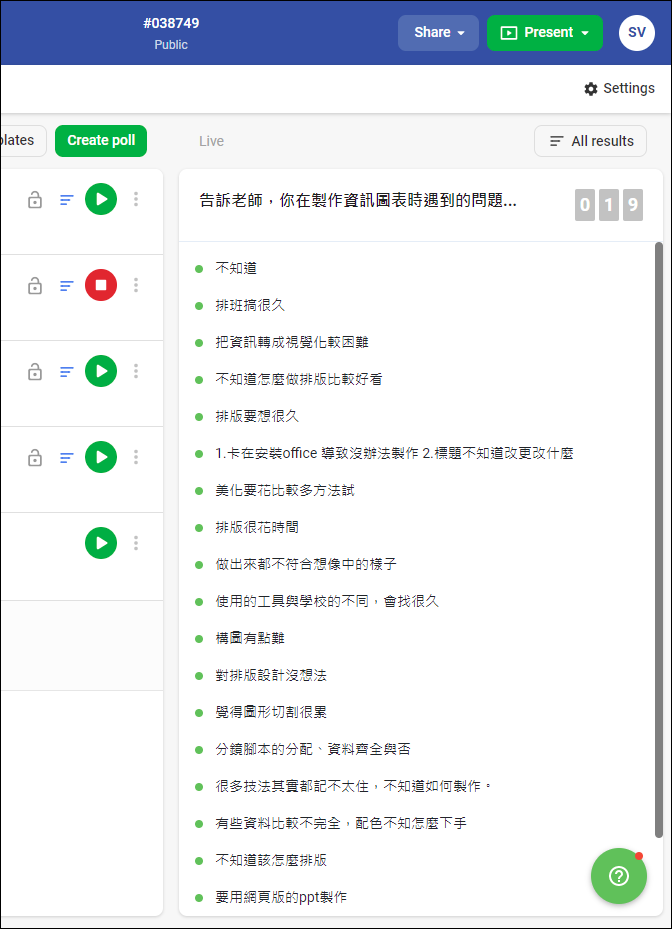Click the red stop poll button

click(101, 285)
